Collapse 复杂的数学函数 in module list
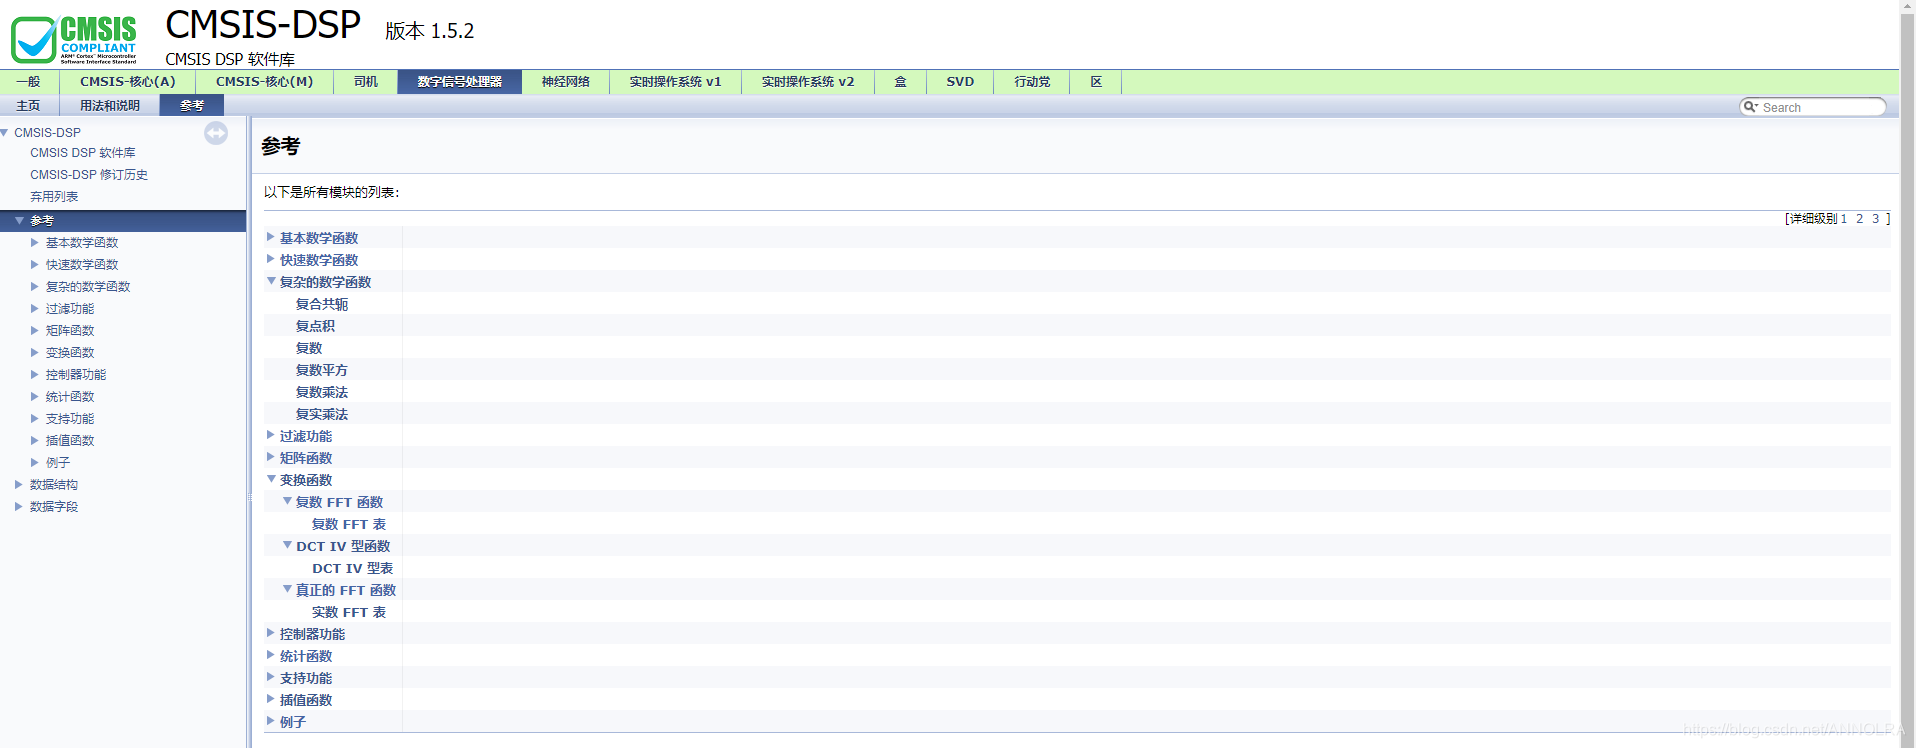The width and height of the screenshot is (1916, 748). pos(271,281)
